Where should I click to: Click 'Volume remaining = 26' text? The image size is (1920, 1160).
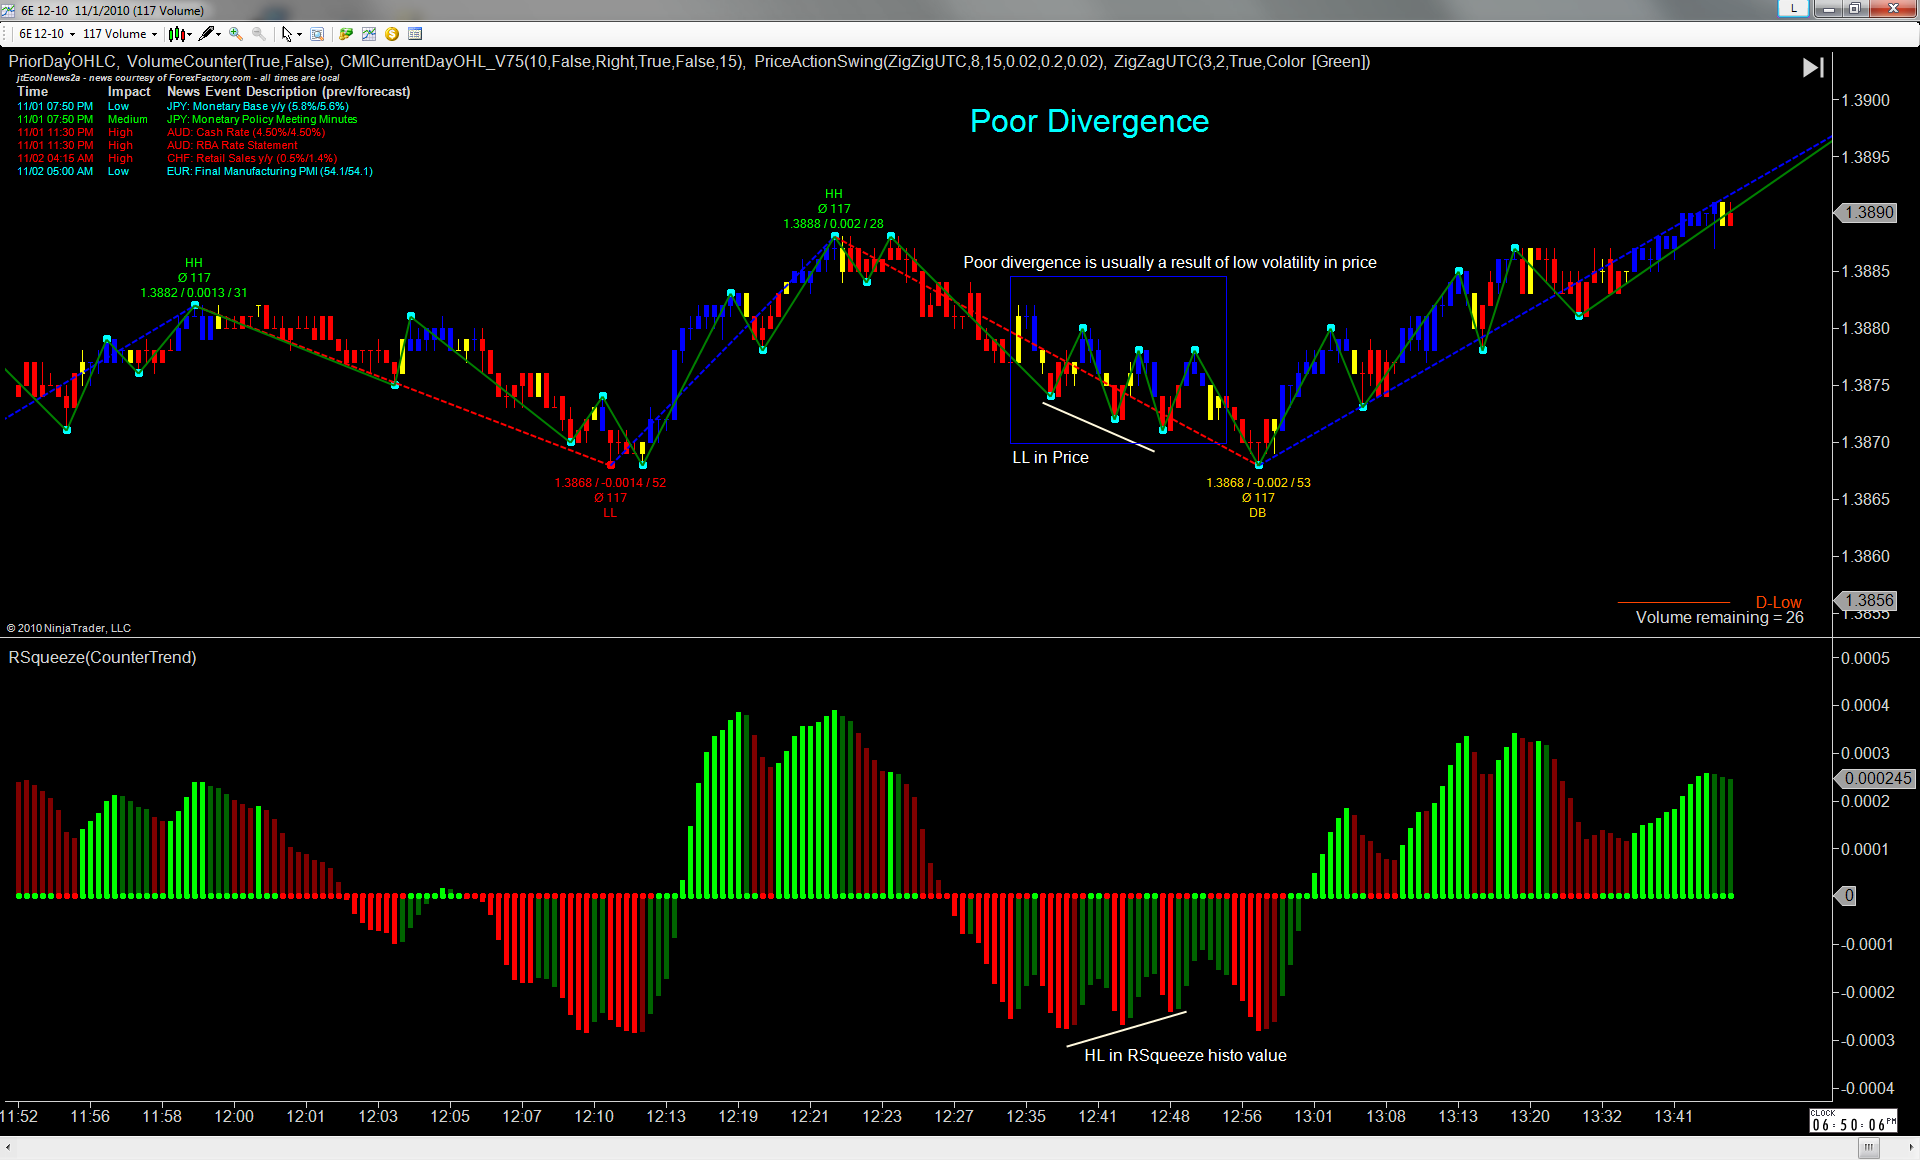(x=1719, y=618)
